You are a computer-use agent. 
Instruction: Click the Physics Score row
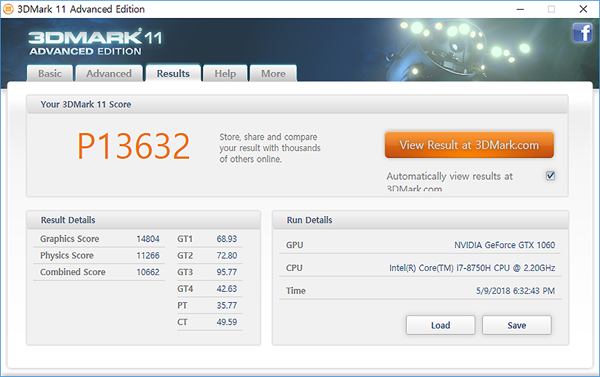coord(99,255)
